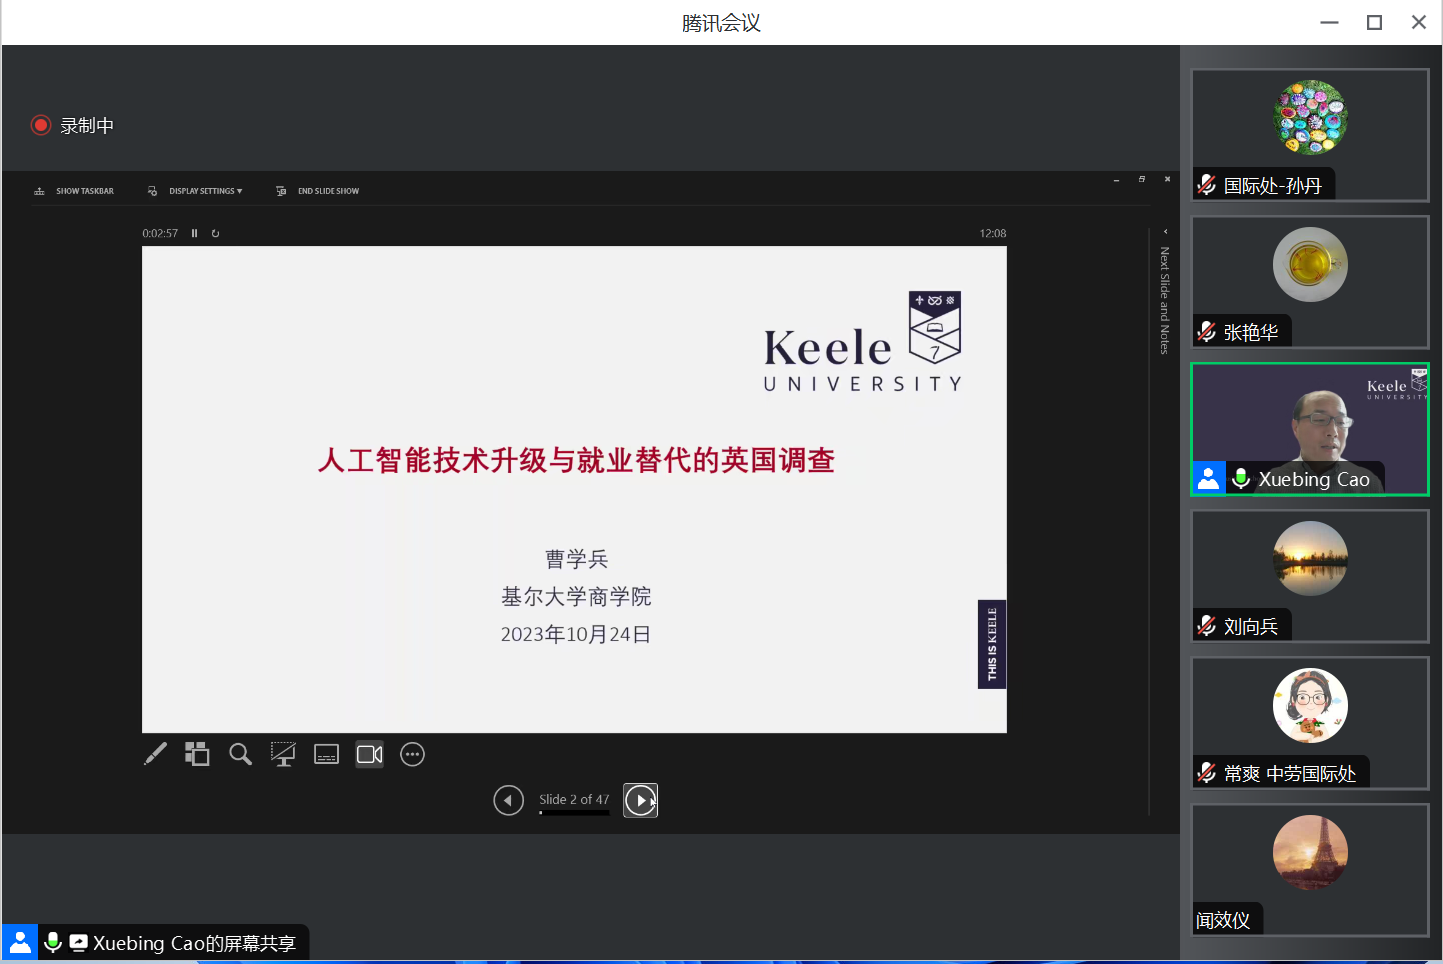Click the zoom magnifier tool

point(240,754)
